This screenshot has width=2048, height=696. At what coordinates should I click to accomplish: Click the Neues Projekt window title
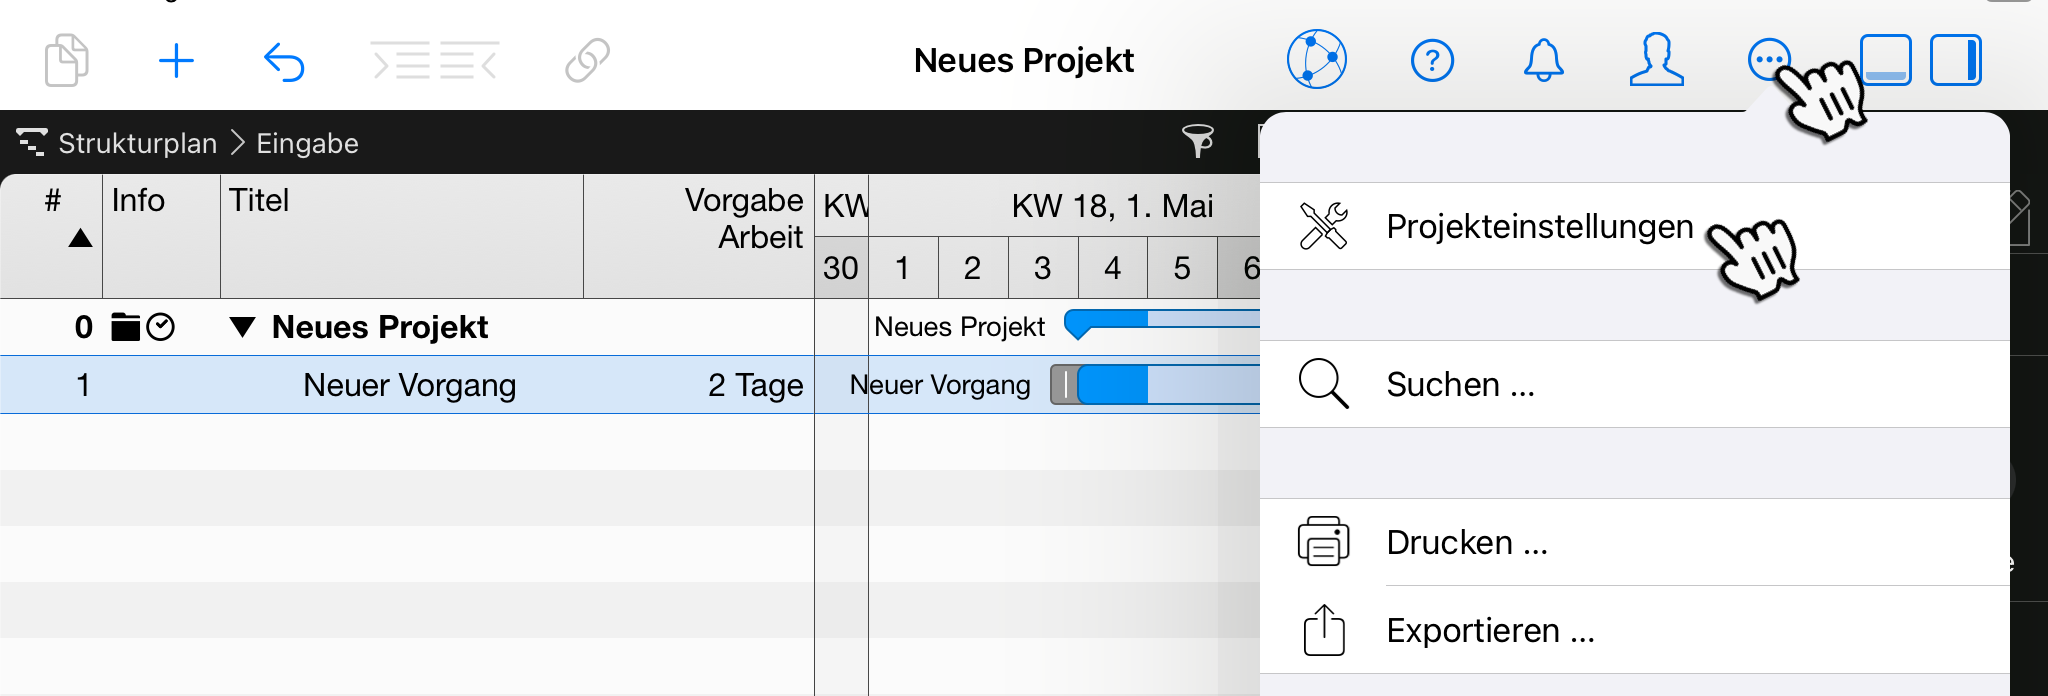tap(1024, 60)
